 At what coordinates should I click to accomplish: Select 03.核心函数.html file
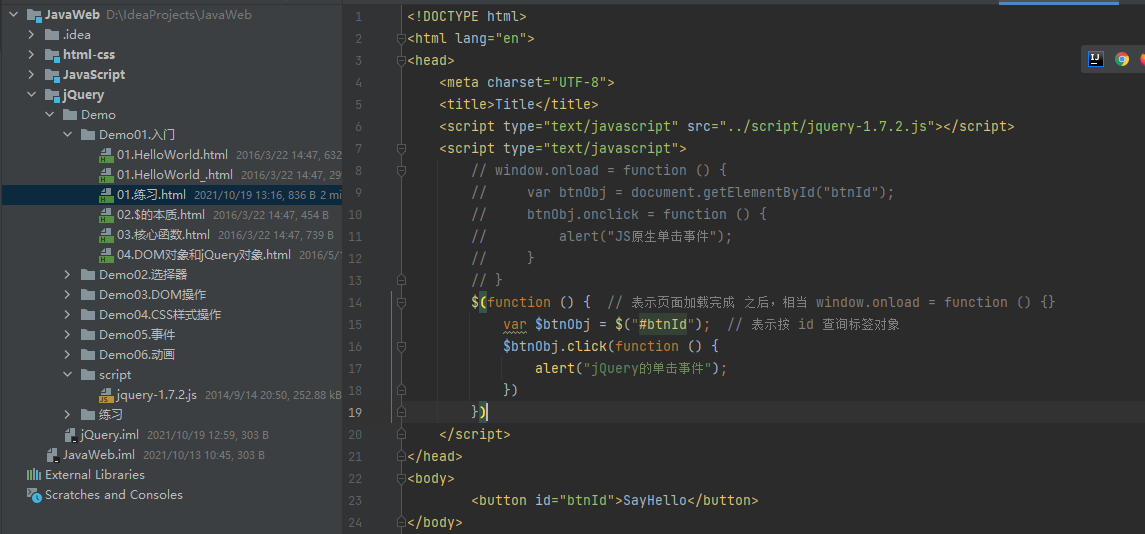coord(163,234)
